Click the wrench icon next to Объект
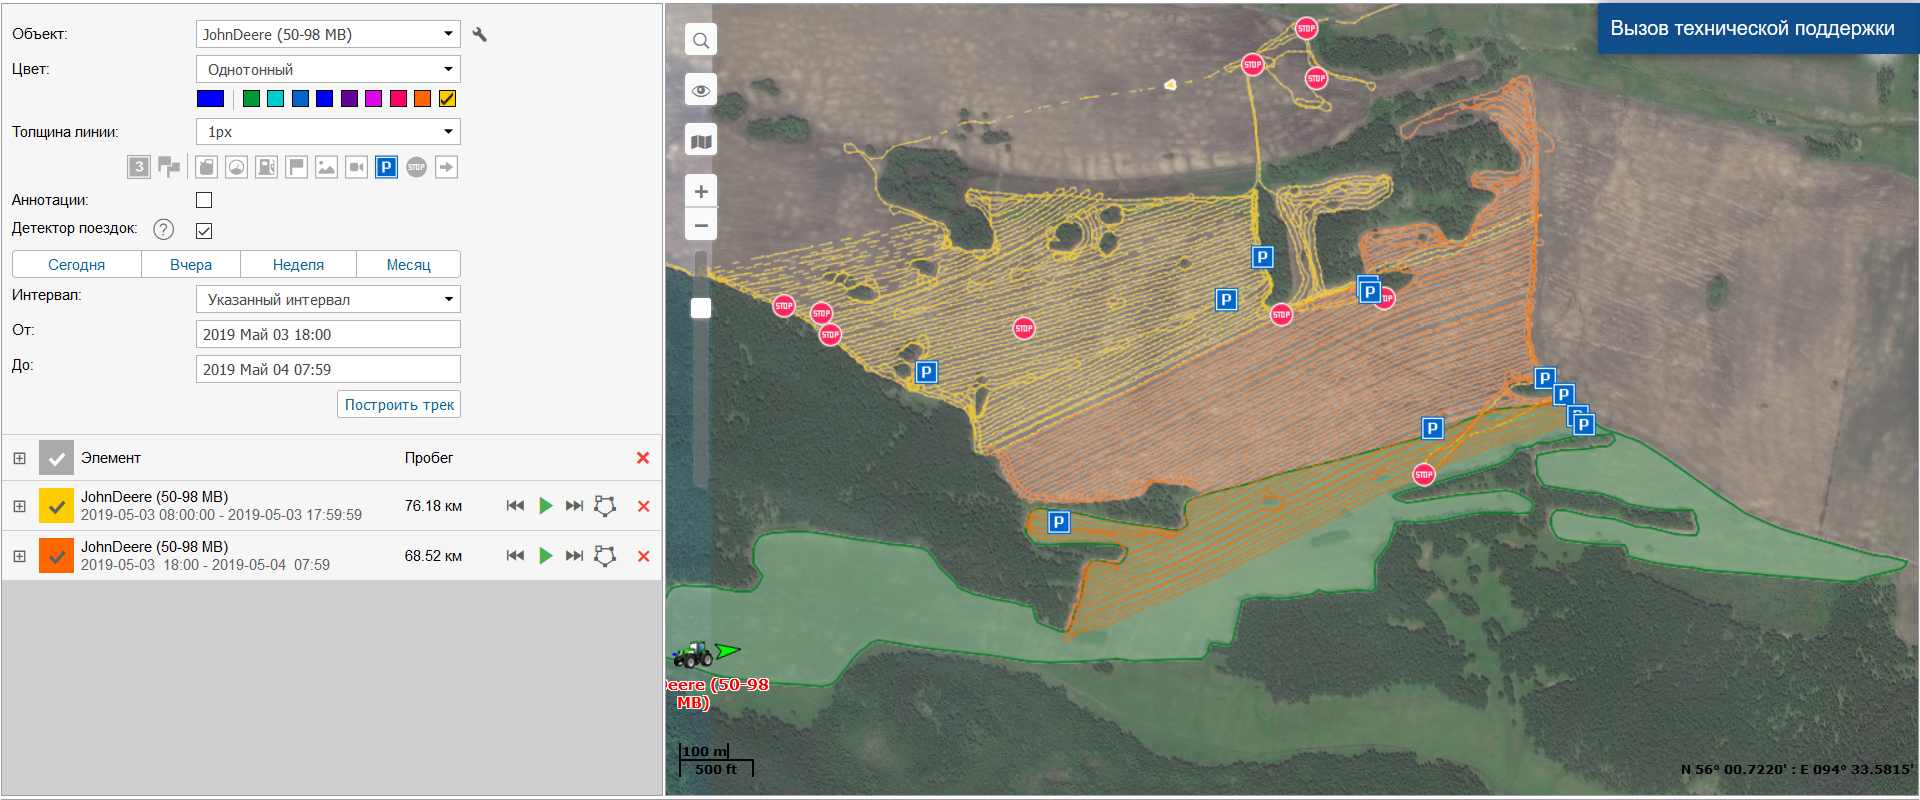The image size is (1920, 800). tap(480, 35)
